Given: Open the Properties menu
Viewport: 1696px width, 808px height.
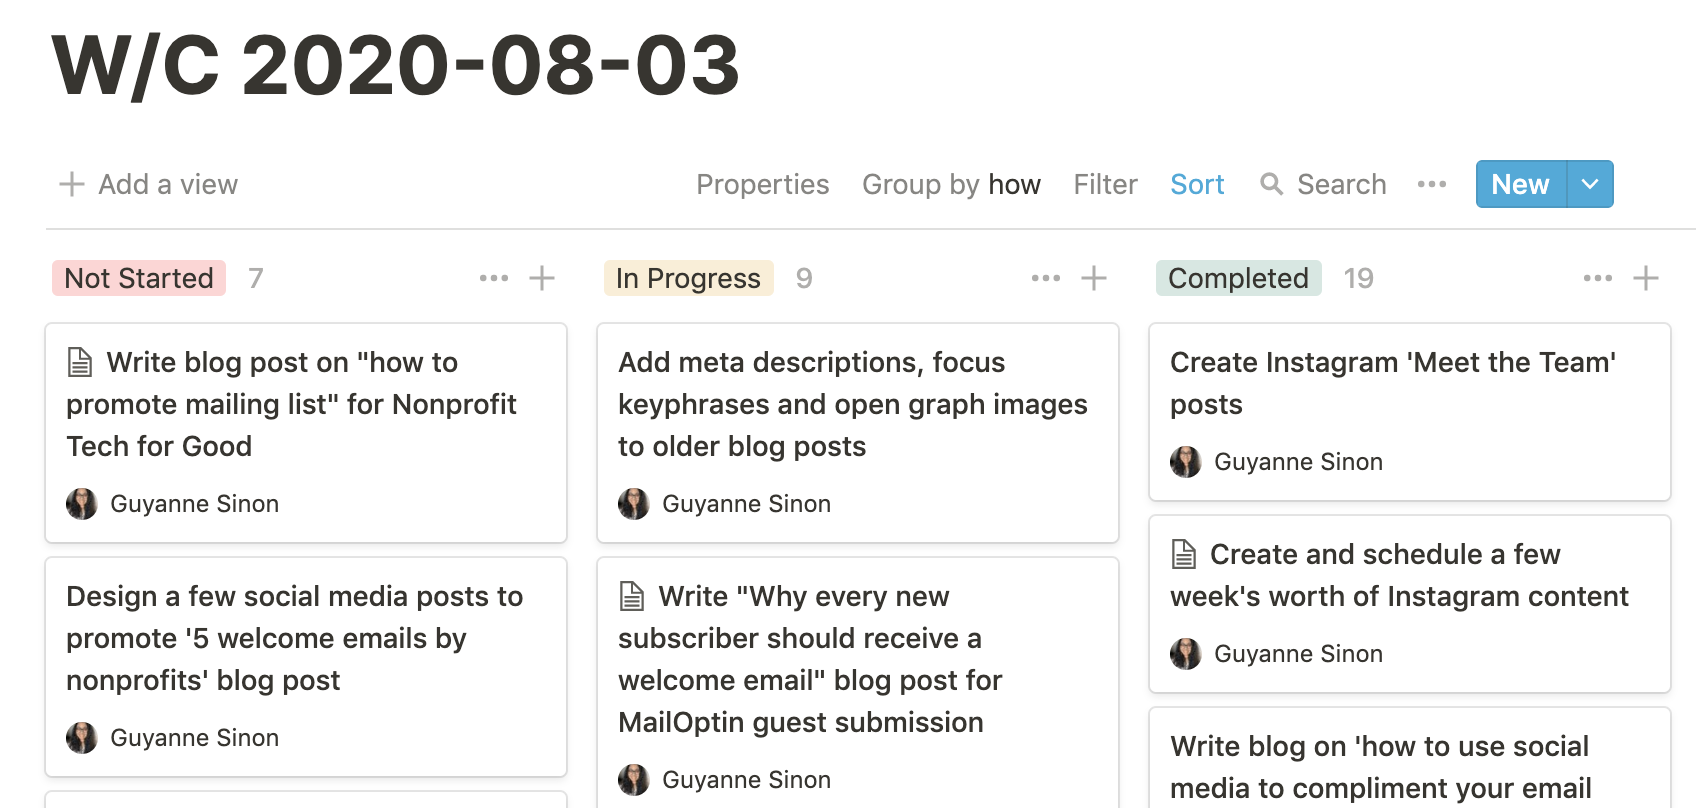Looking at the screenshot, I should coord(763,184).
